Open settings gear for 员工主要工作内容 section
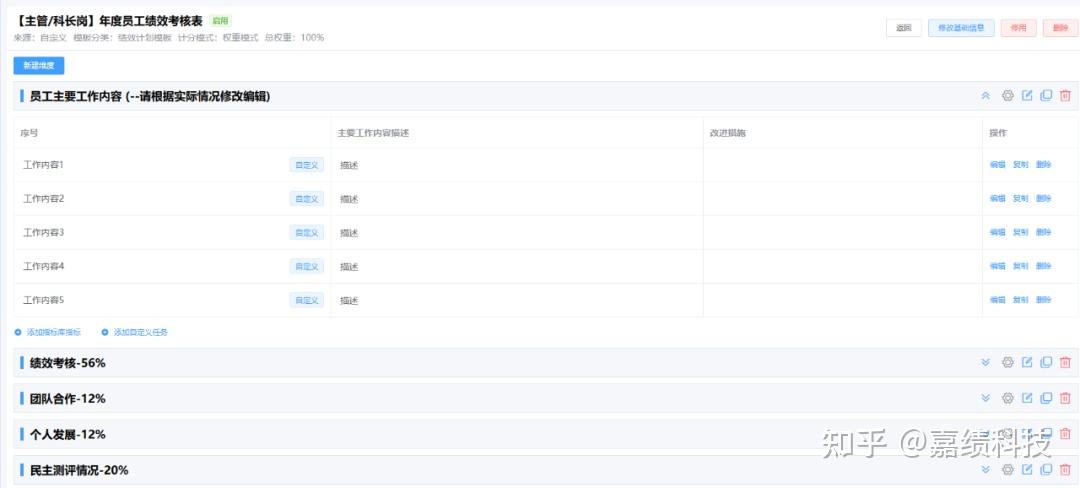 1008,96
